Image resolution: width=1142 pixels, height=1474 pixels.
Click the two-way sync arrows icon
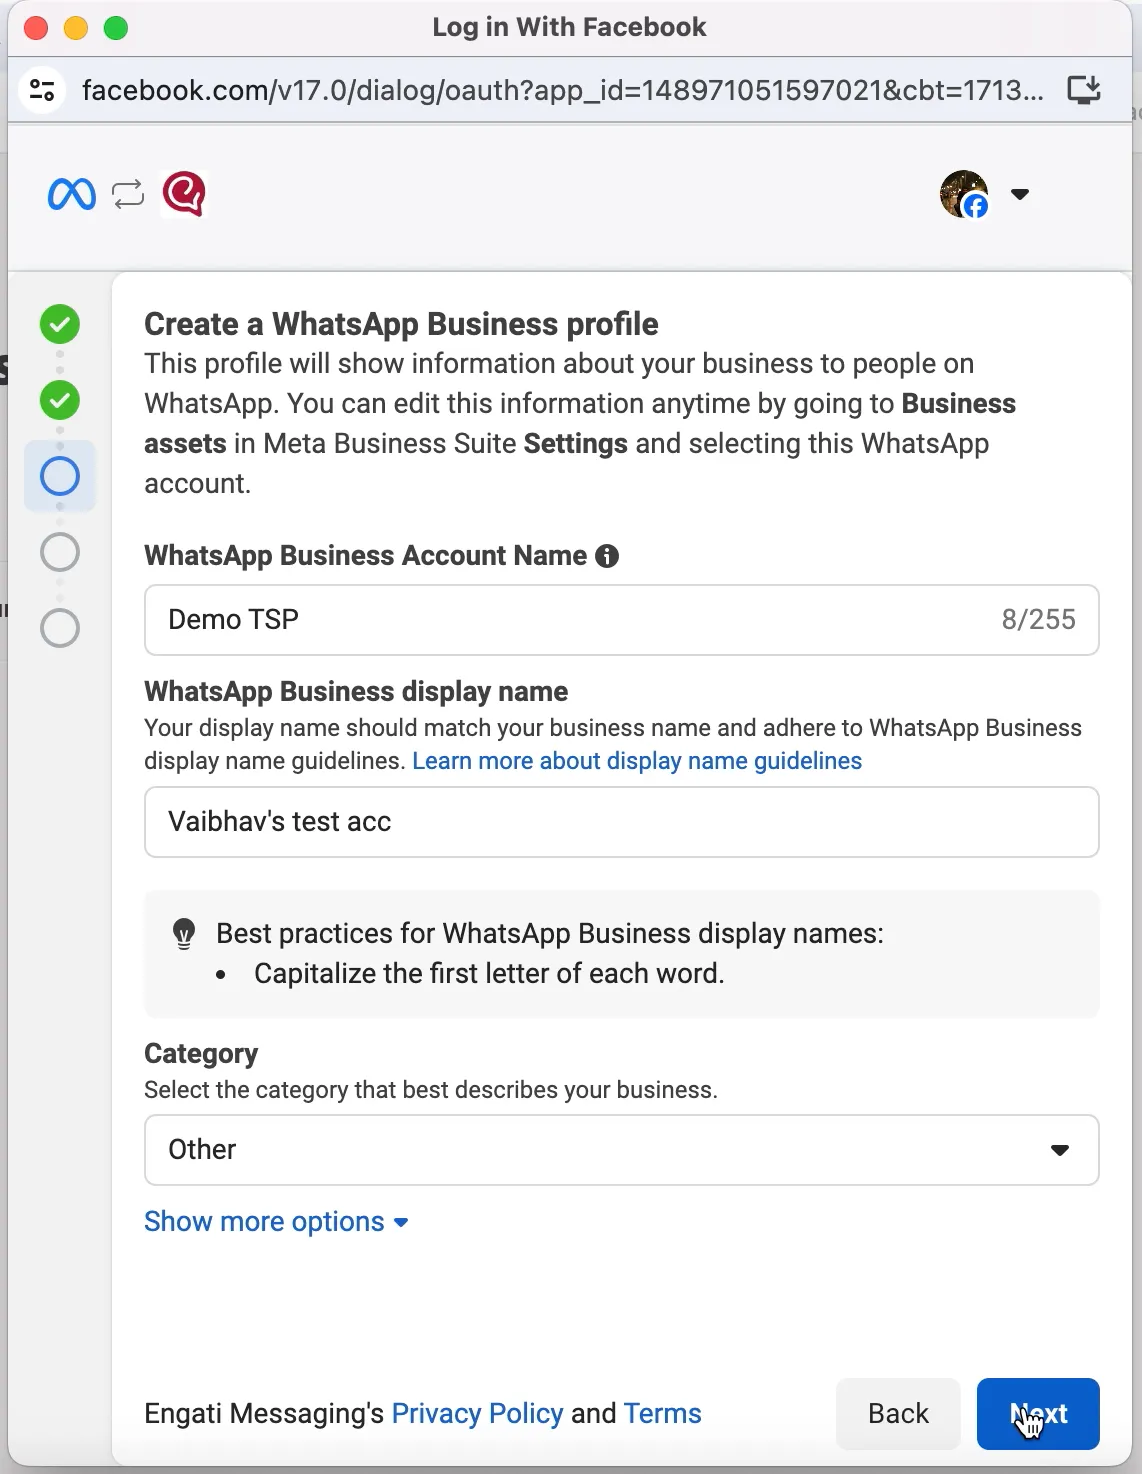coord(128,194)
